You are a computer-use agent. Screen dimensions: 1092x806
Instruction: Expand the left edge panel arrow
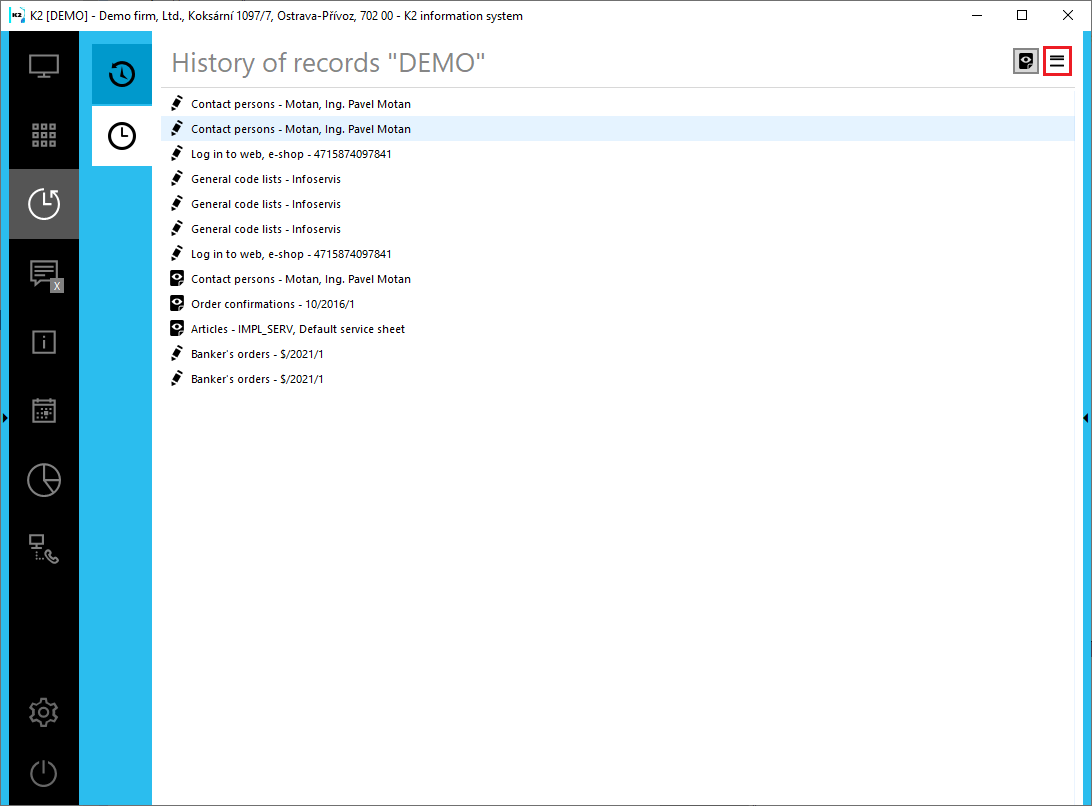pos(5,418)
